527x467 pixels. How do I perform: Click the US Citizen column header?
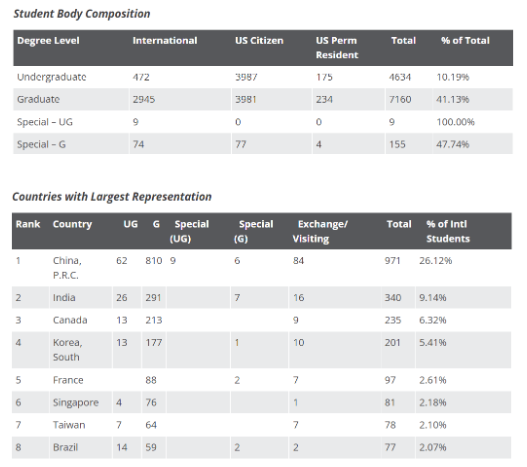click(x=259, y=40)
